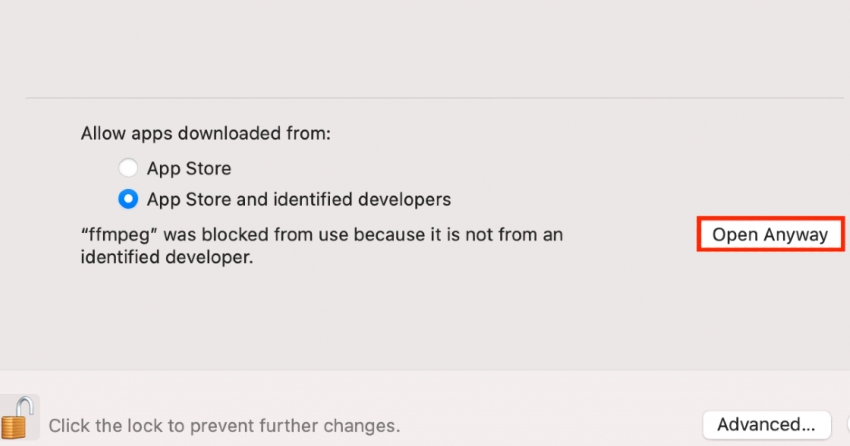
Task: Click the word "ffmpeg" in the warning
Action: [x=119, y=235]
